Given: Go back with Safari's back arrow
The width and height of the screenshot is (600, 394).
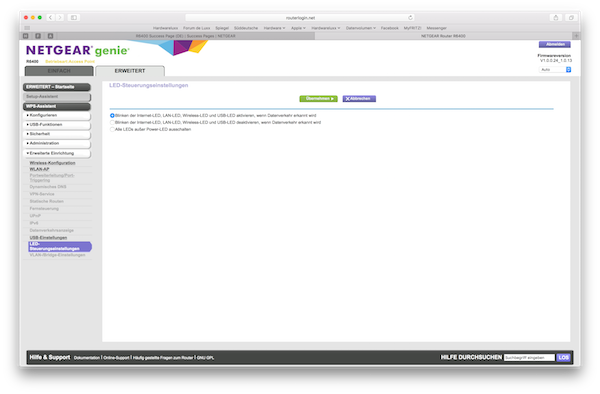Looking at the screenshot, I should click(51, 18).
